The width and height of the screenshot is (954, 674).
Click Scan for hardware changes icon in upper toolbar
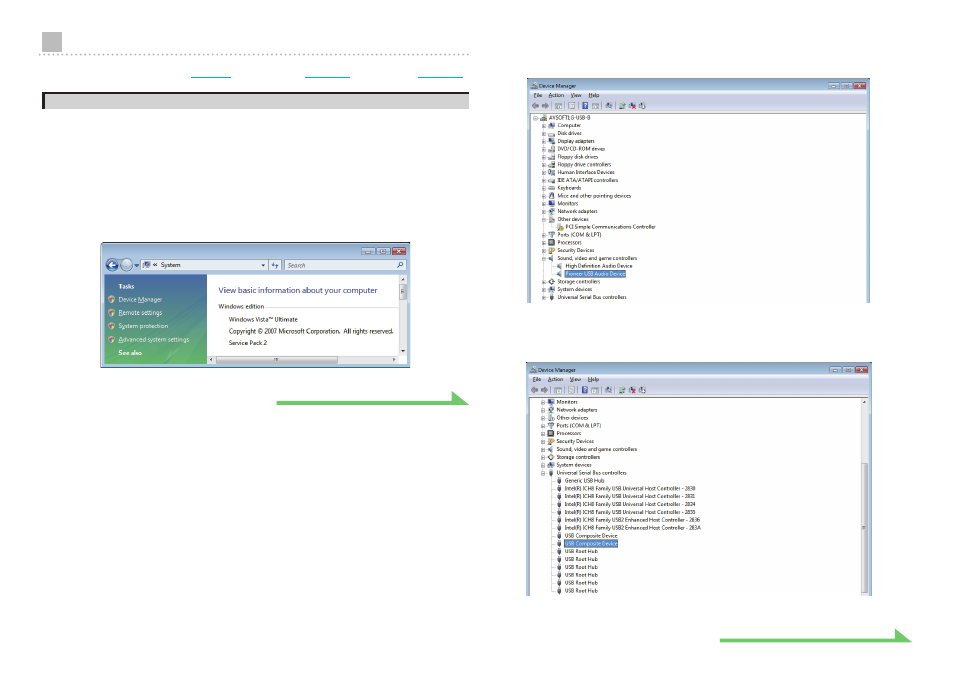tap(608, 105)
